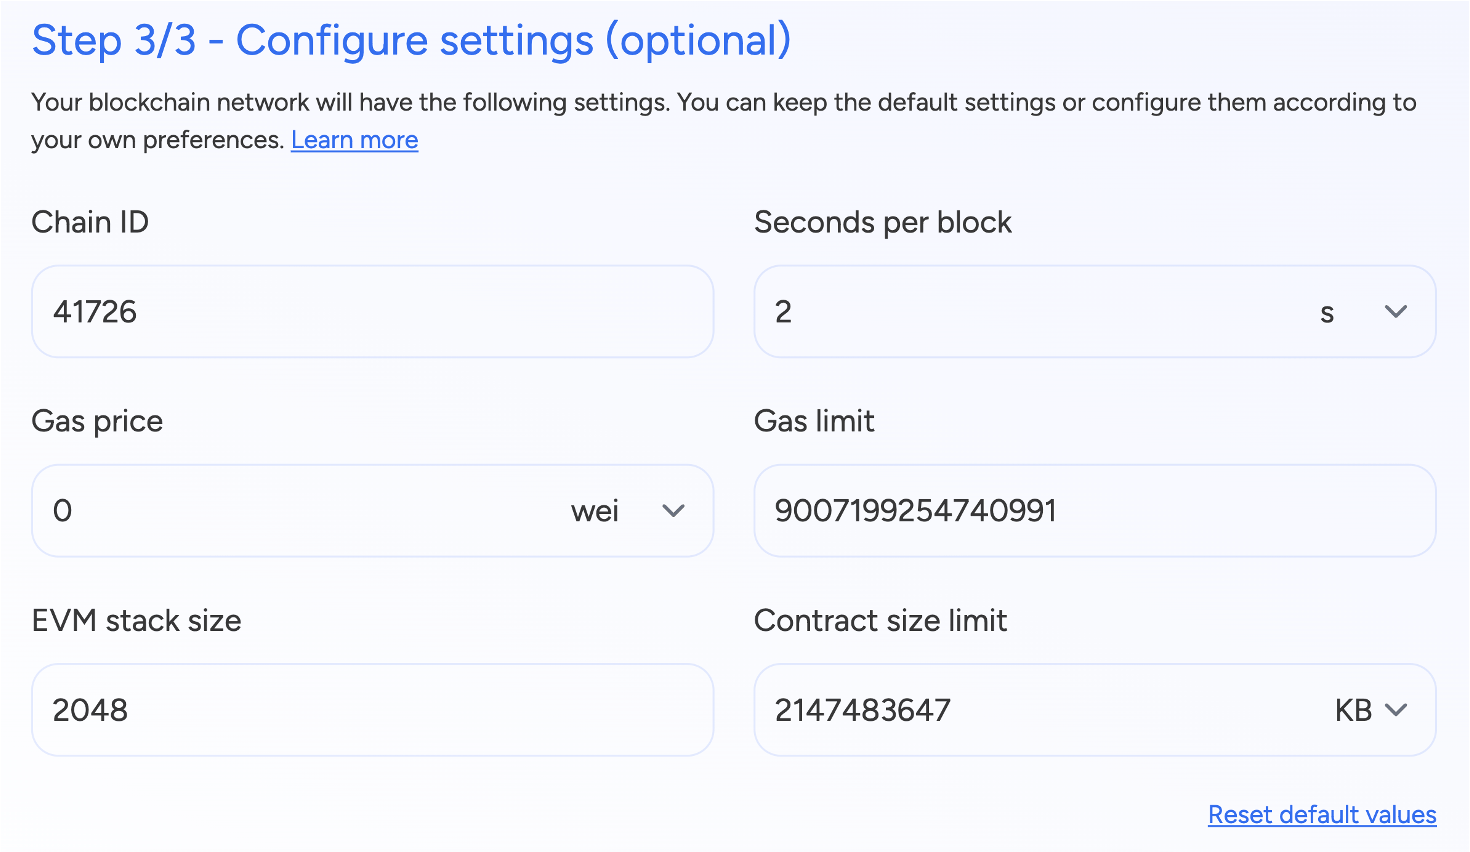Image resolution: width=1470 pixels, height=852 pixels.
Task: Click the Contract size limit value field
Action: [x=1000, y=710]
